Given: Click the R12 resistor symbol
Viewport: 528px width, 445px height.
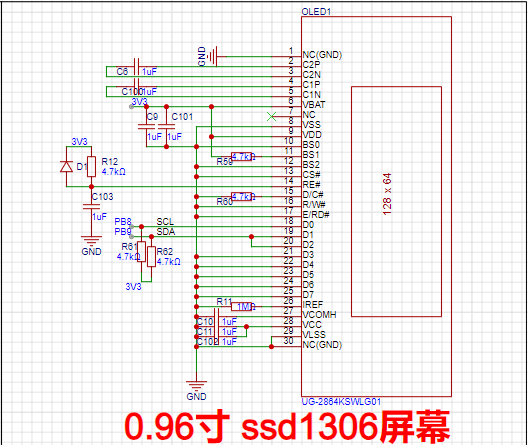Looking at the screenshot, I should pos(91,166).
